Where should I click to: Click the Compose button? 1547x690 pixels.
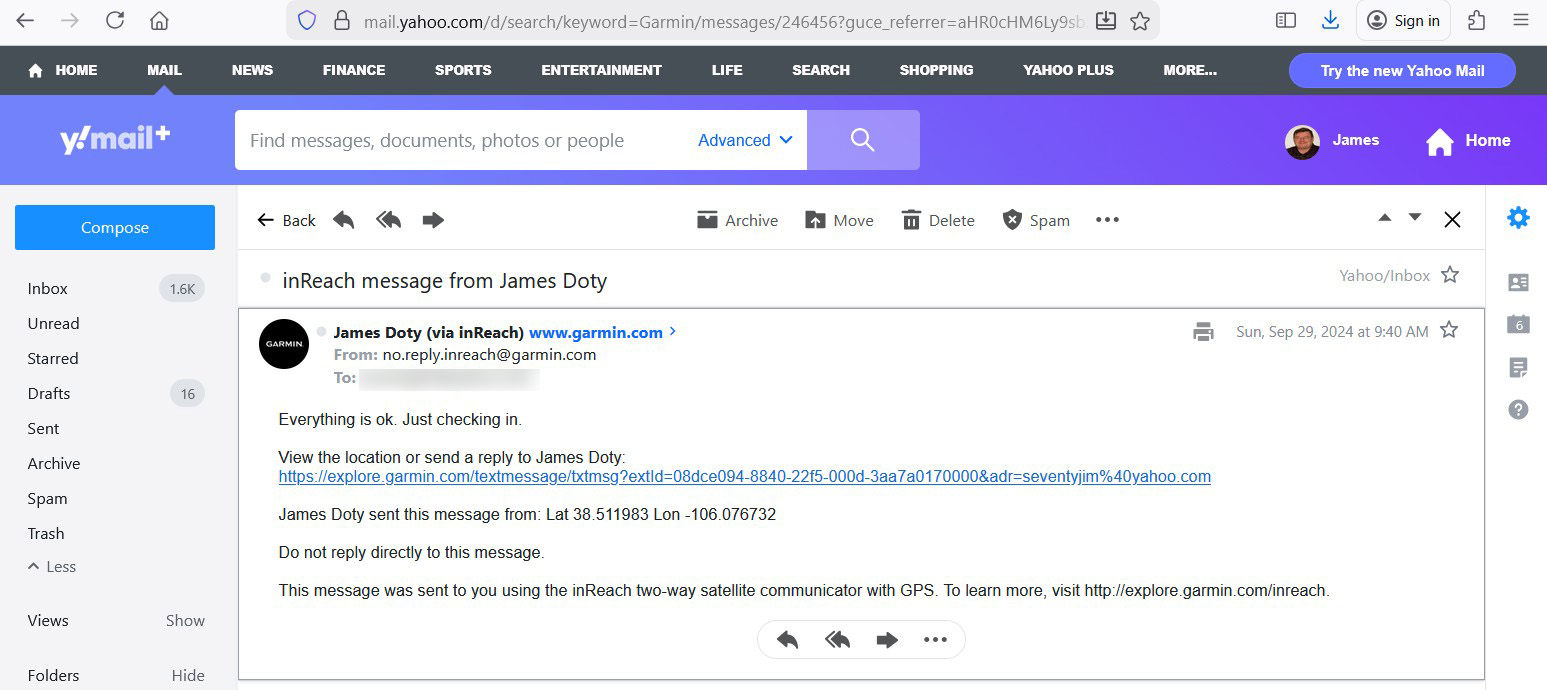pyautogui.click(x=115, y=227)
